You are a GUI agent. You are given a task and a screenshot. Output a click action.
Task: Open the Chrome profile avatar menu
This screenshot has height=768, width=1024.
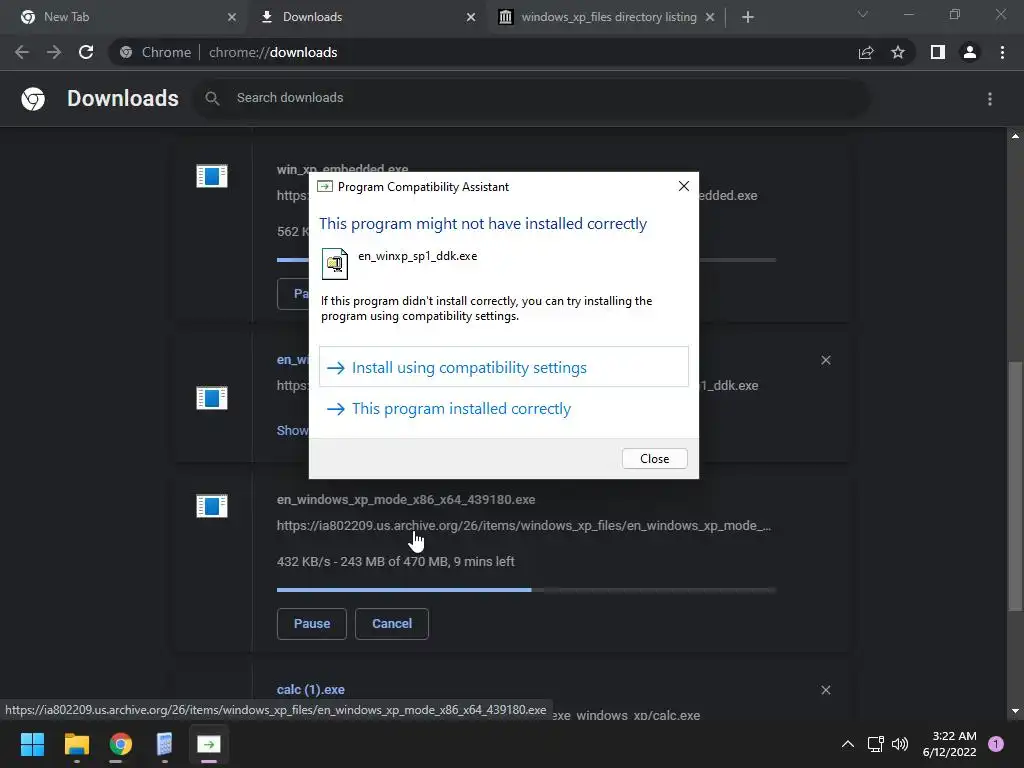[x=970, y=52]
